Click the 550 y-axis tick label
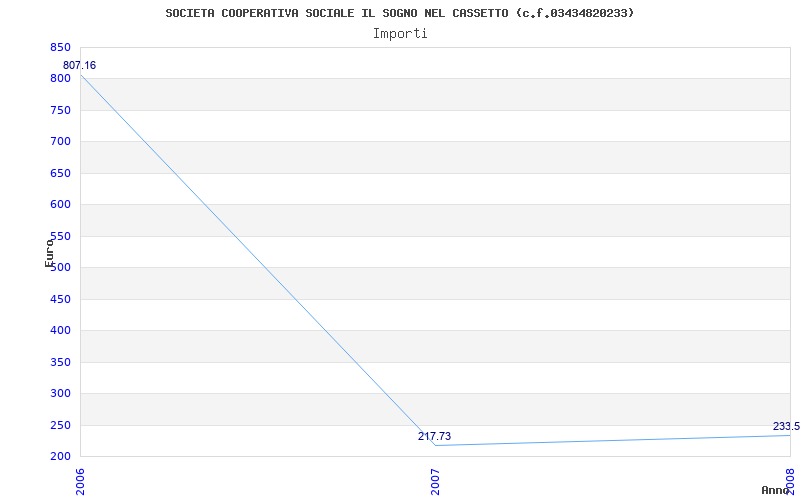 click(x=60, y=236)
